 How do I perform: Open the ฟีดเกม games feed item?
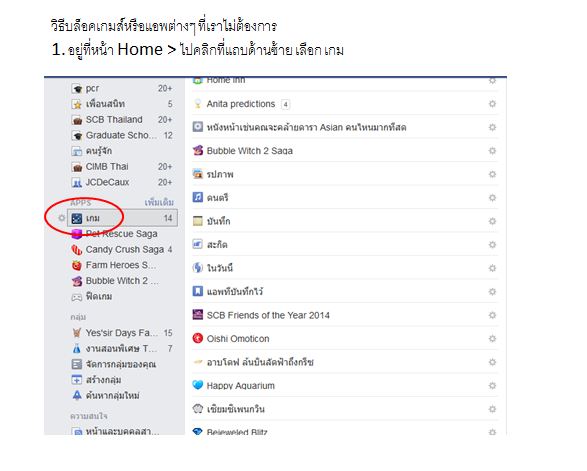[x=99, y=297]
